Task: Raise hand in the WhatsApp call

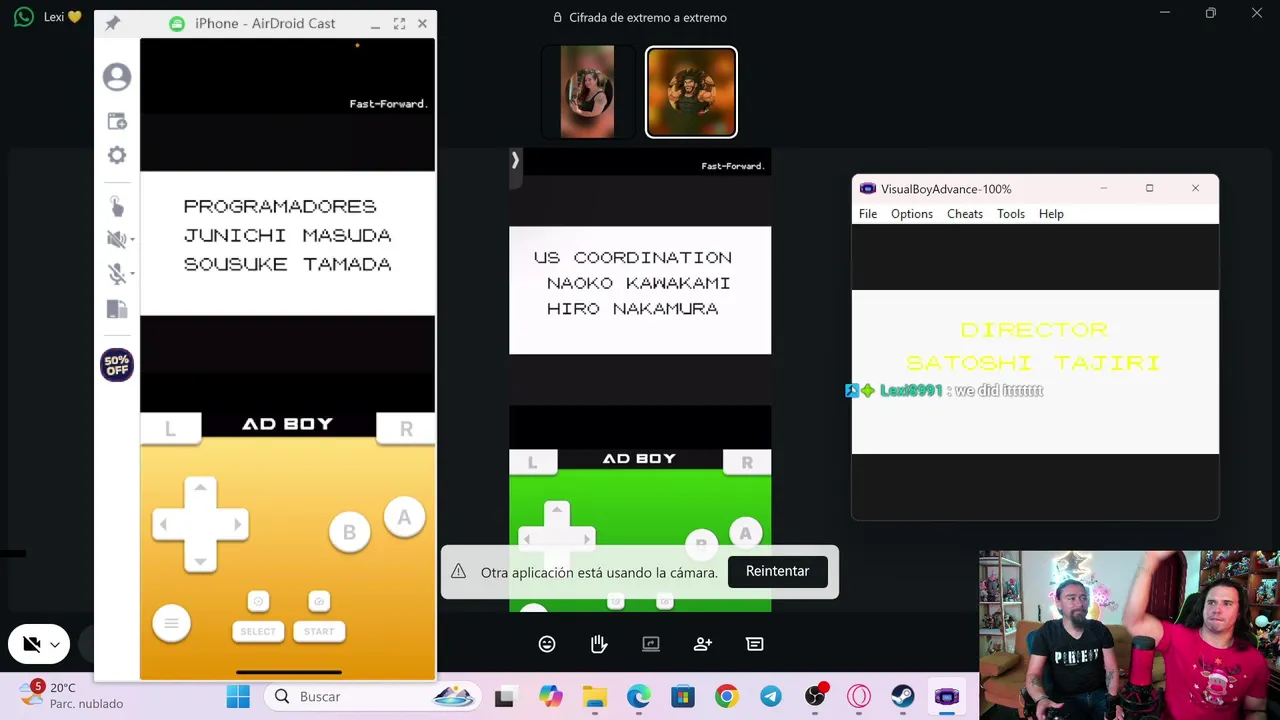Action: [599, 644]
